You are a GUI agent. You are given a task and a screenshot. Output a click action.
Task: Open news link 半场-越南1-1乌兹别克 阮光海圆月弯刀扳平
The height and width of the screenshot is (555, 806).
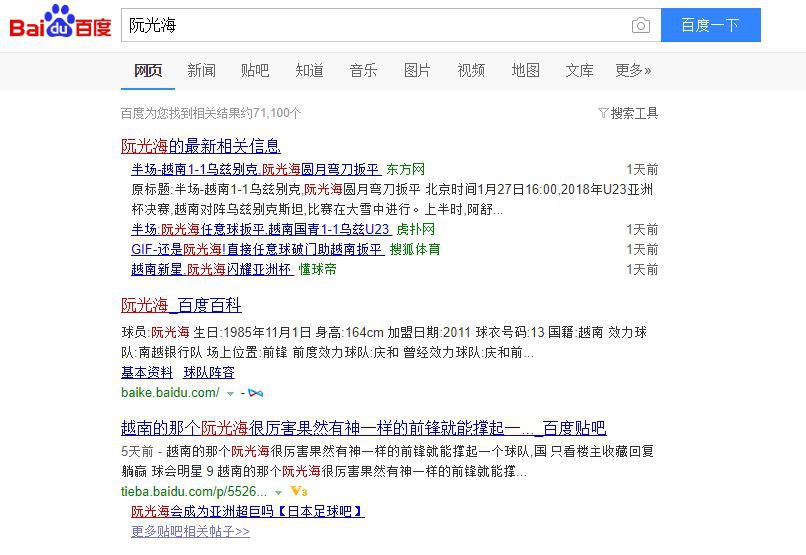click(x=256, y=169)
